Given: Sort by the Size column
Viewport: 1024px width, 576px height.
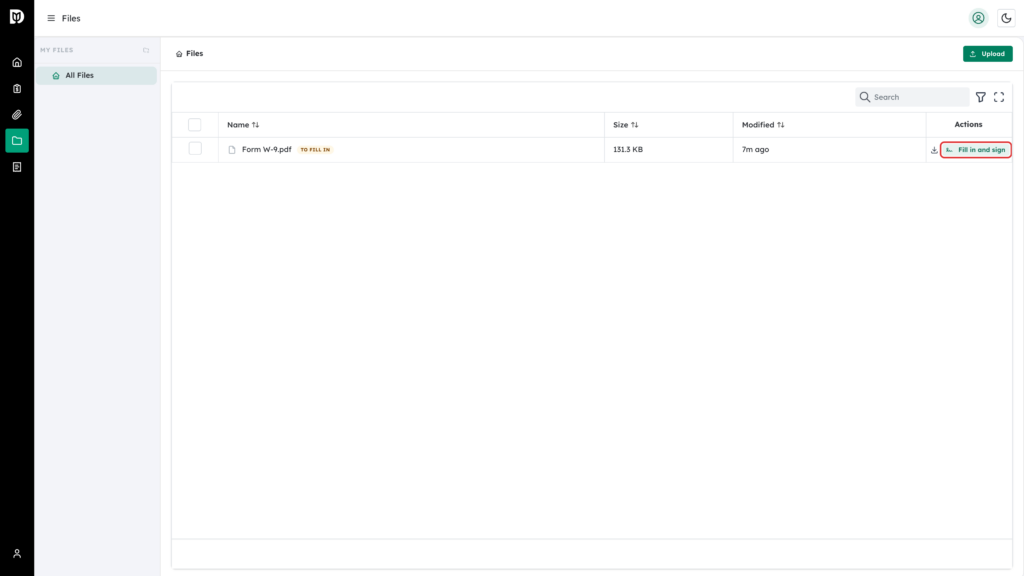Looking at the screenshot, I should [x=626, y=125].
